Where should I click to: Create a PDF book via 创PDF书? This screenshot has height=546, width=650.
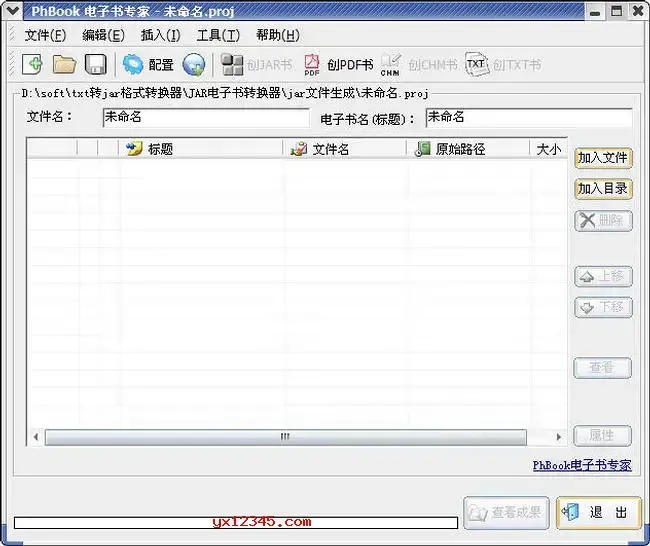(338, 65)
